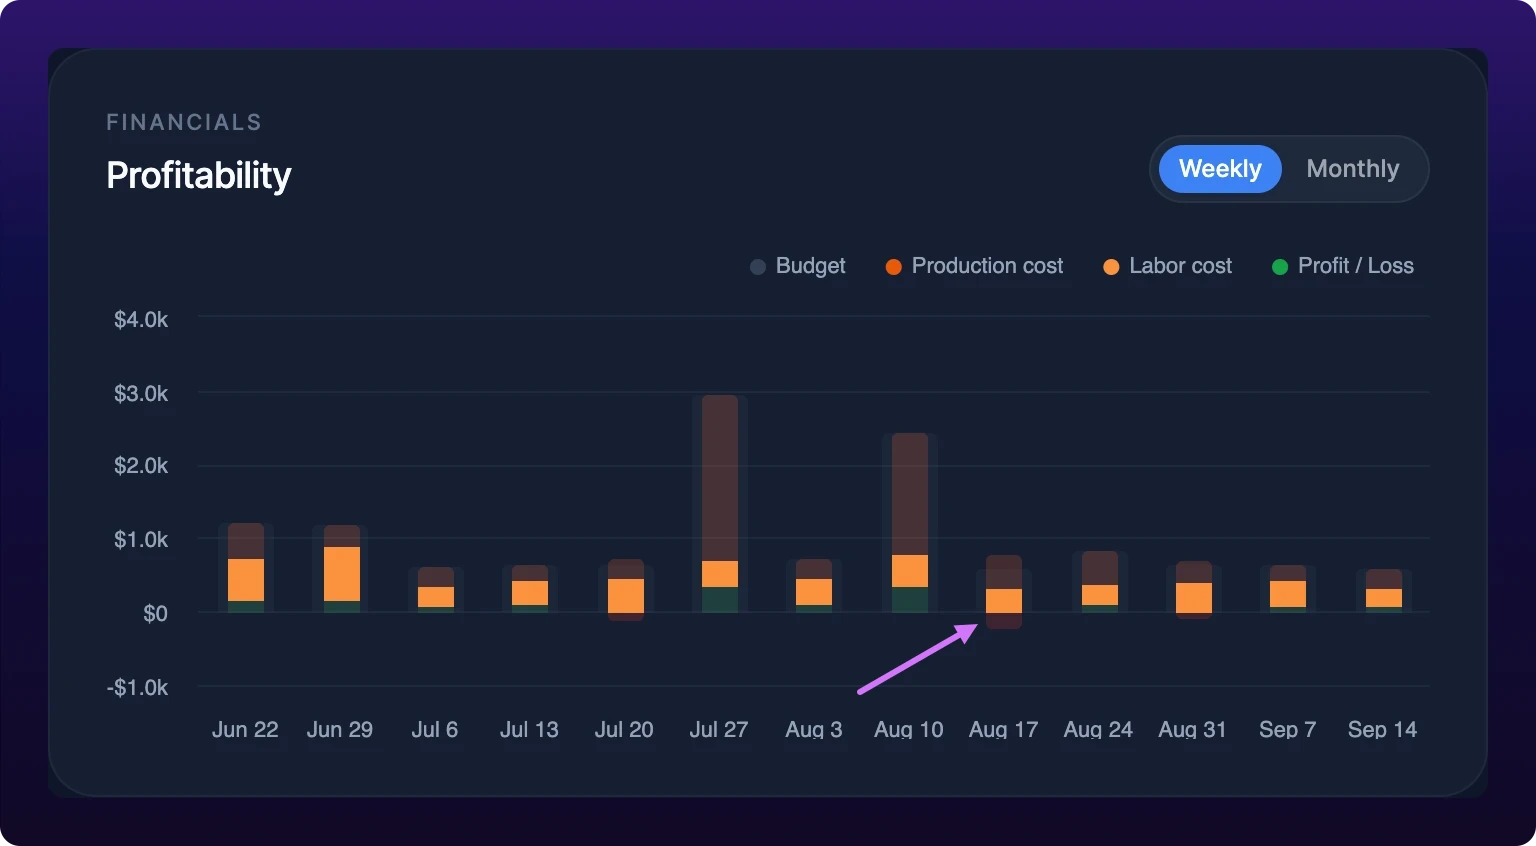
Task: Click the Aug 31 axis label
Action: coord(1192,730)
